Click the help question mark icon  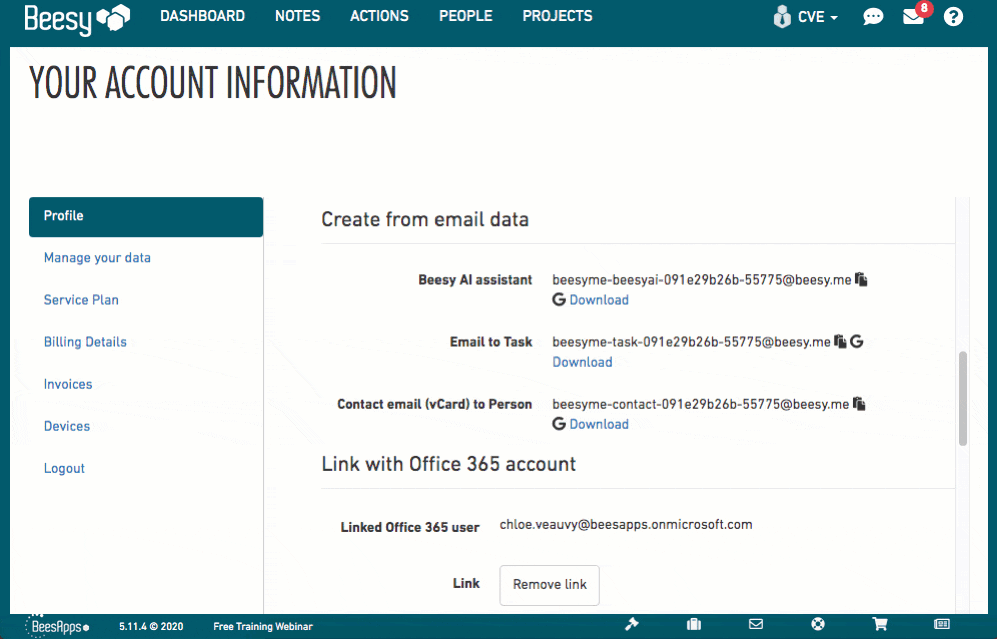953,17
